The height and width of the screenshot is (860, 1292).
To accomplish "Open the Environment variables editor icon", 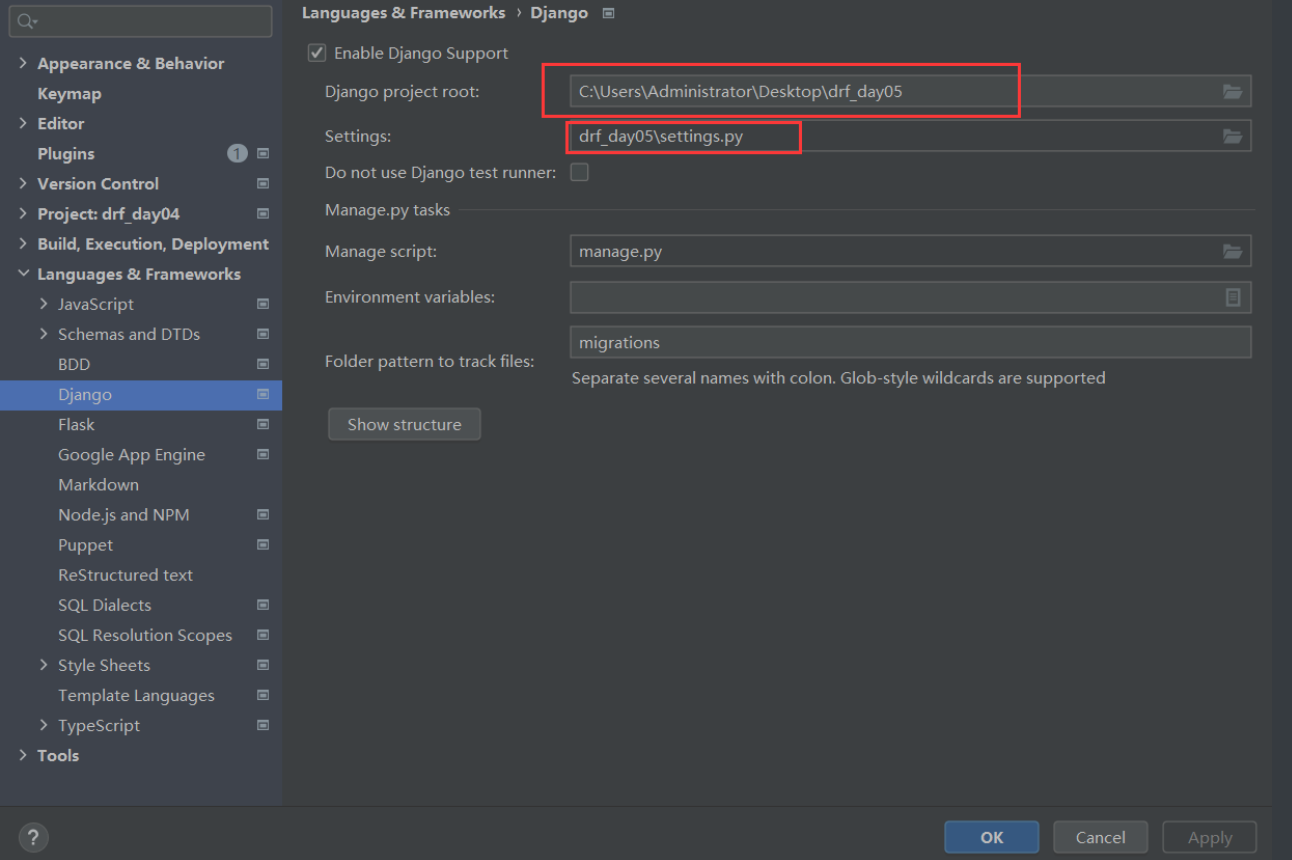I will click(1233, 297).
